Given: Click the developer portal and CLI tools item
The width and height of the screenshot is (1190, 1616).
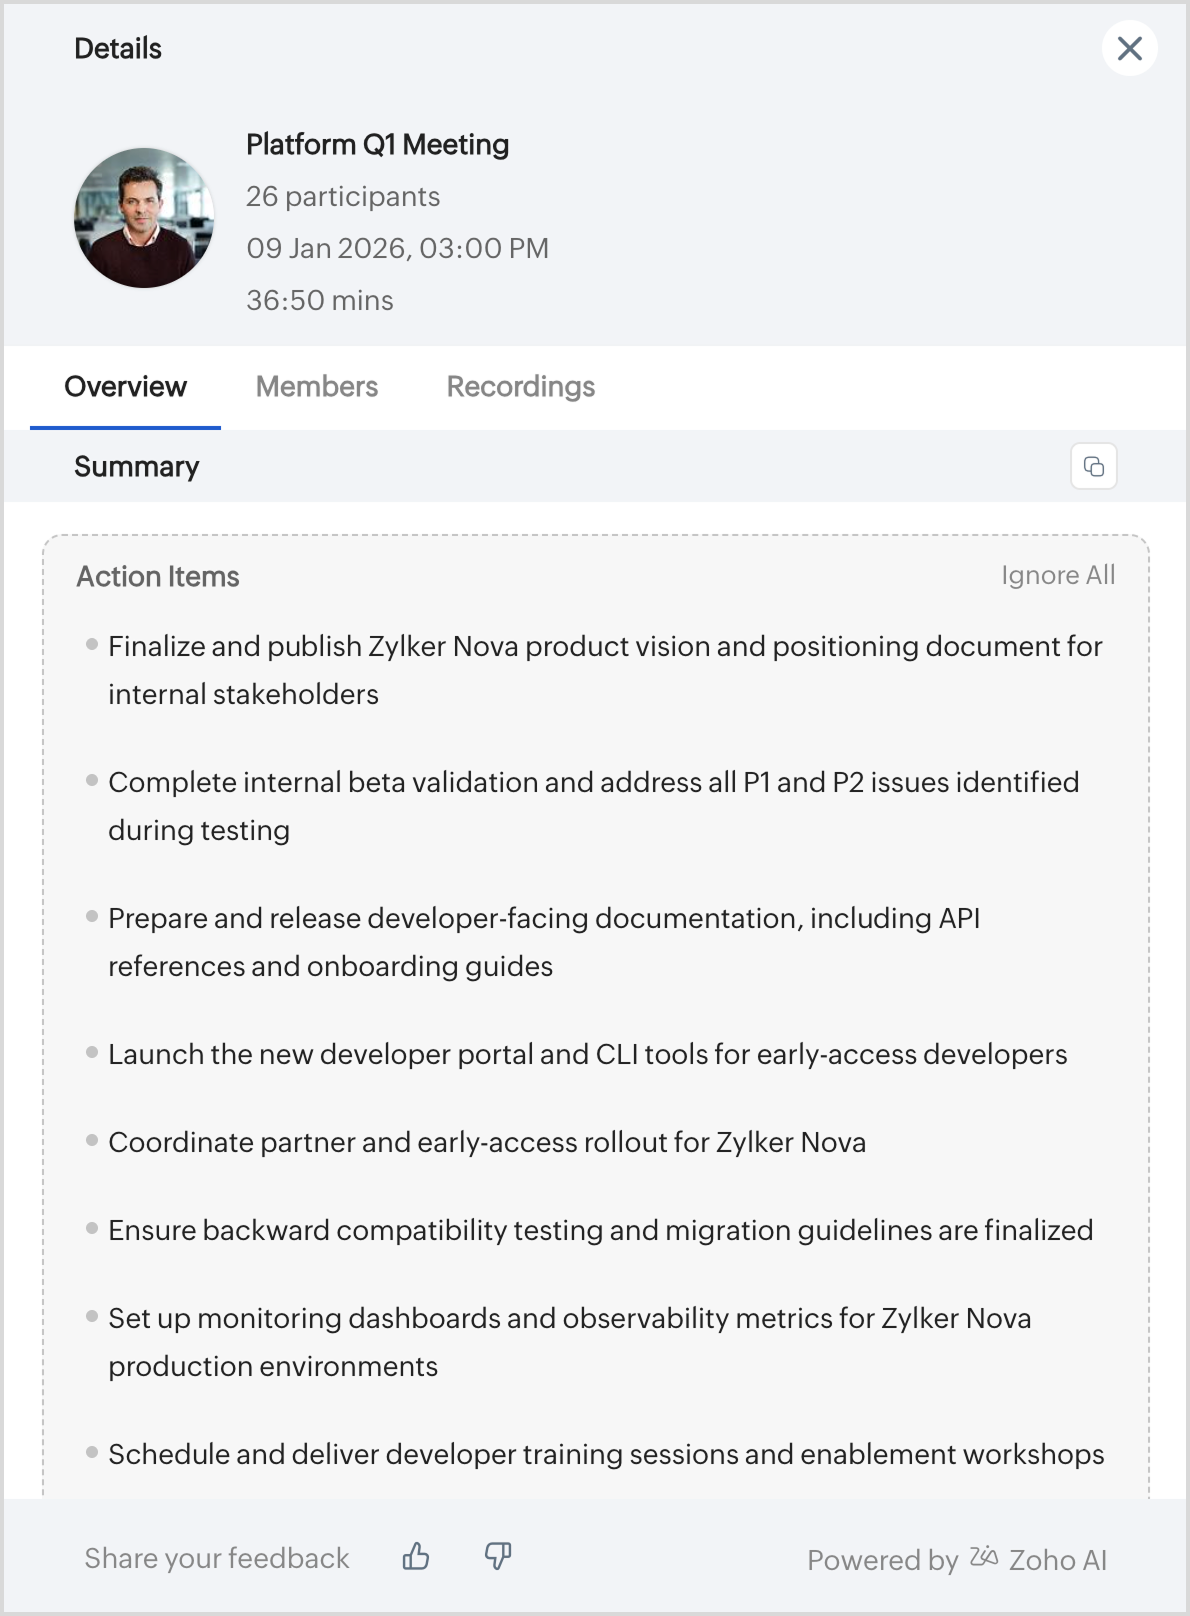Looking at the screenshot, I should [x=587, y=1055].
